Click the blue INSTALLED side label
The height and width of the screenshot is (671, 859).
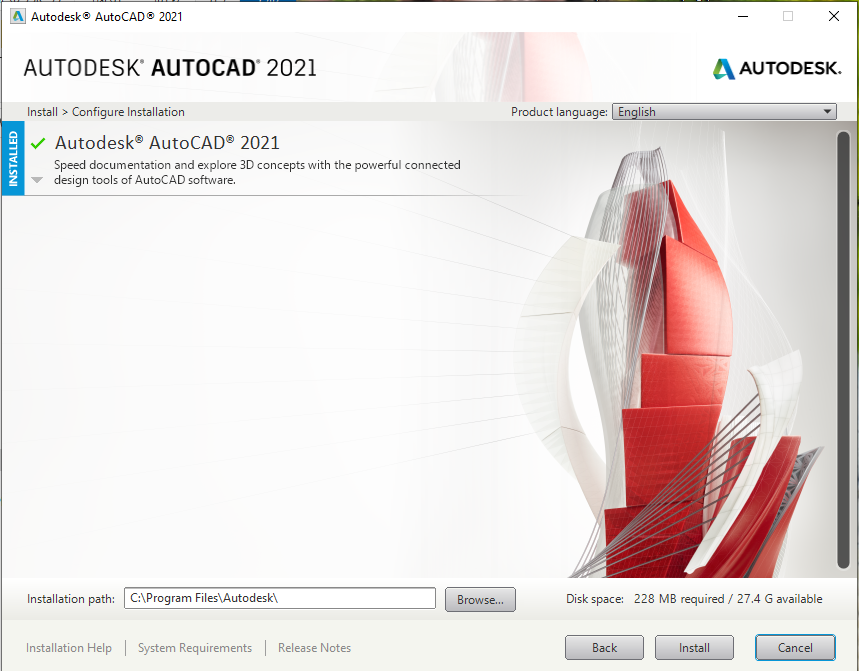[x=13, y=158]
